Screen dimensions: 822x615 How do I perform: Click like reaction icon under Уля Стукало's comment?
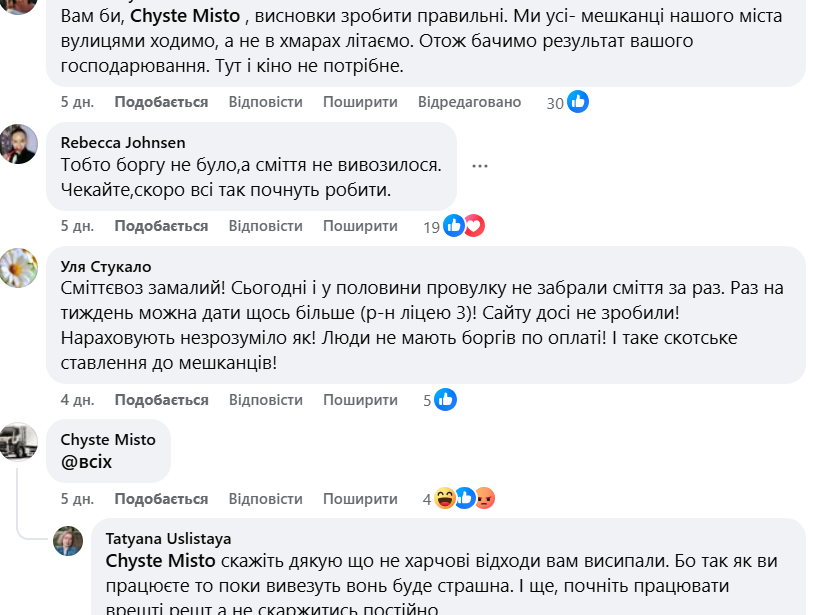pyautogui.click(x=446, y=400)
